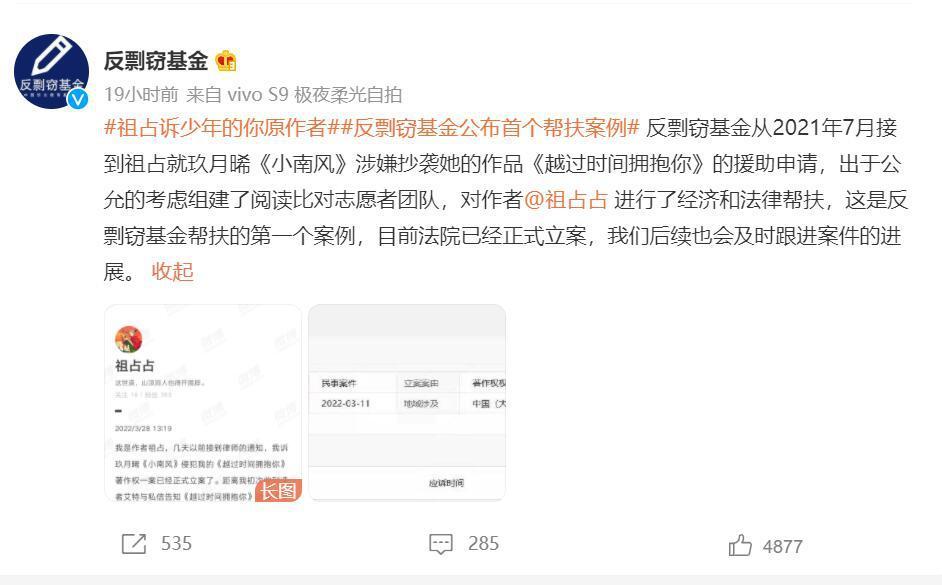The image size is (942, 585).
Task: Click the 19小时前 timestamp
Action: coord(141,95)
